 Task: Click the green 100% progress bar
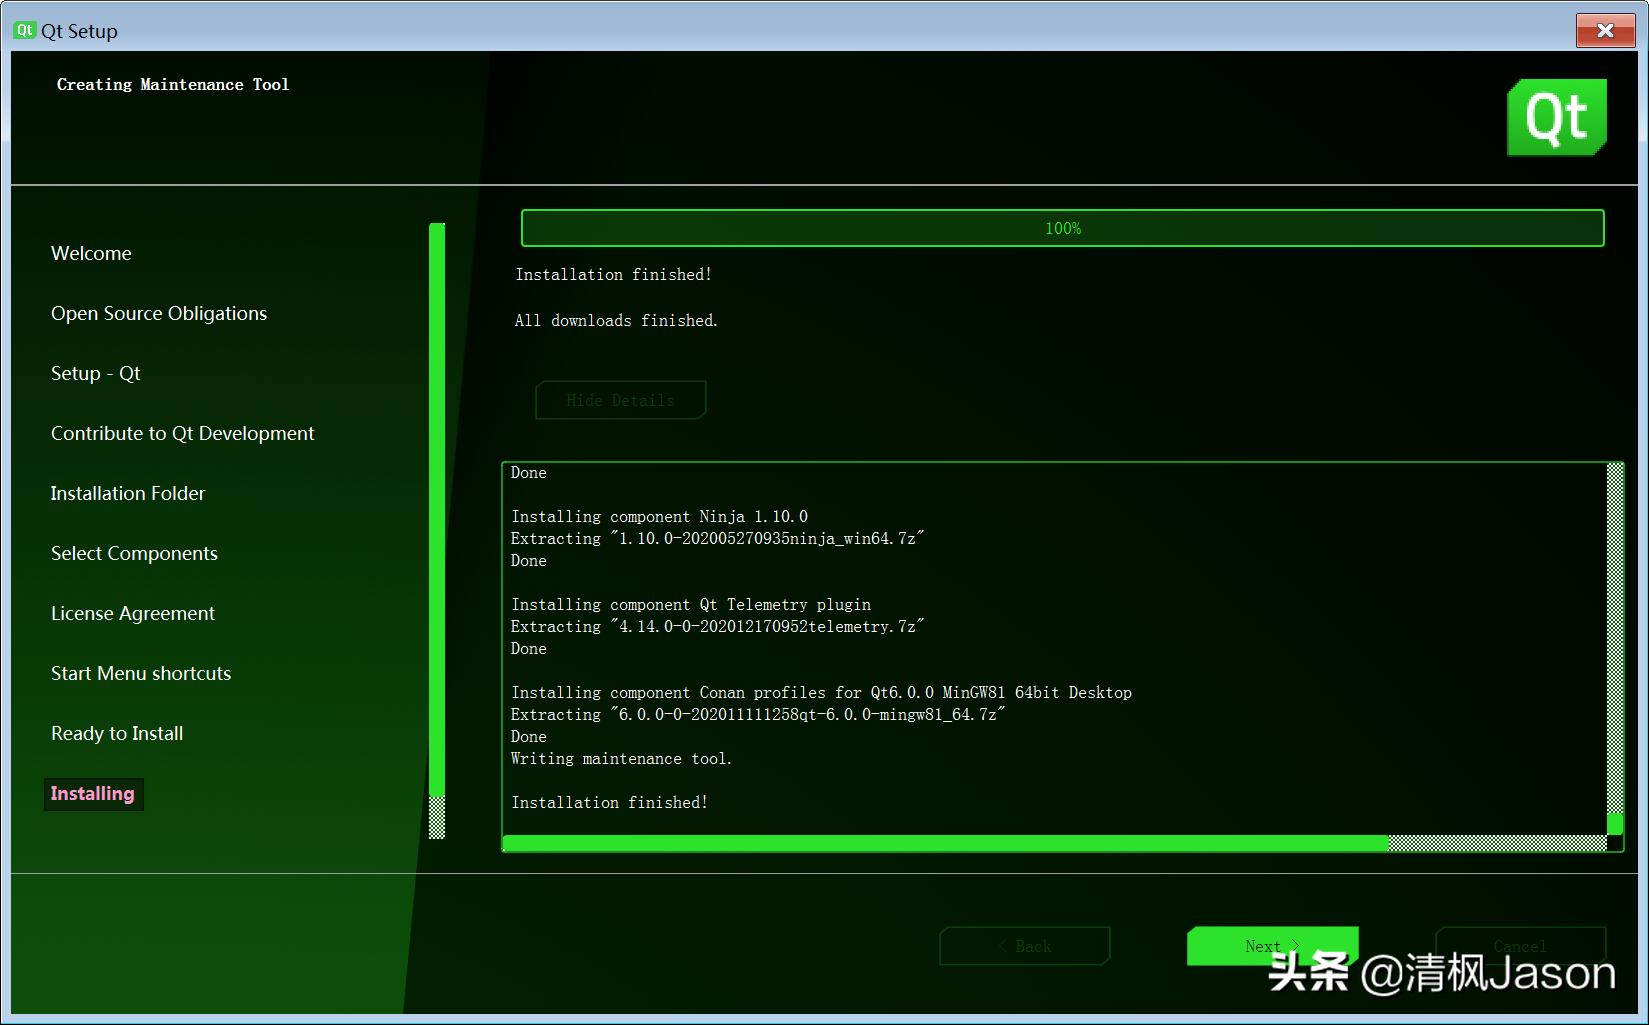point(1060,228)
